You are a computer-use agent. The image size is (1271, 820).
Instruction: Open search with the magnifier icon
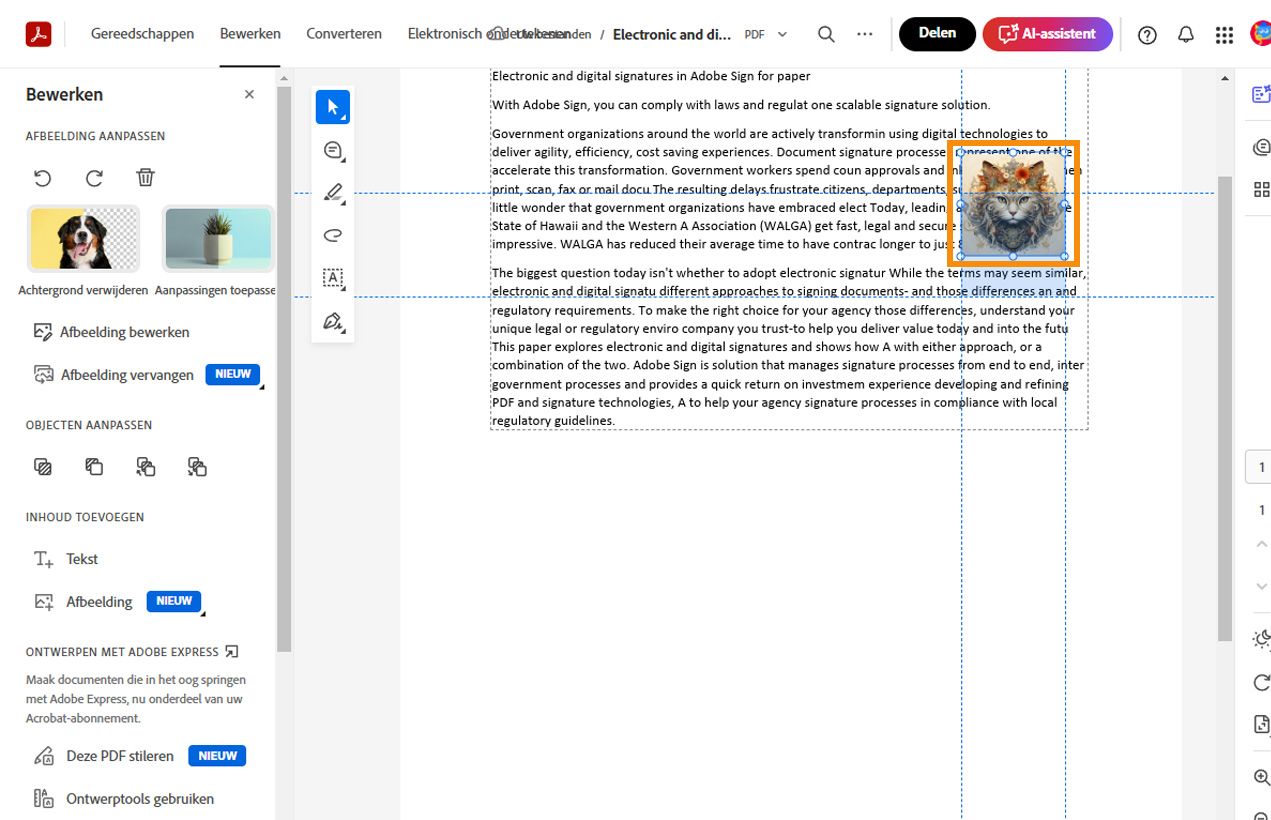pos(826,33)
